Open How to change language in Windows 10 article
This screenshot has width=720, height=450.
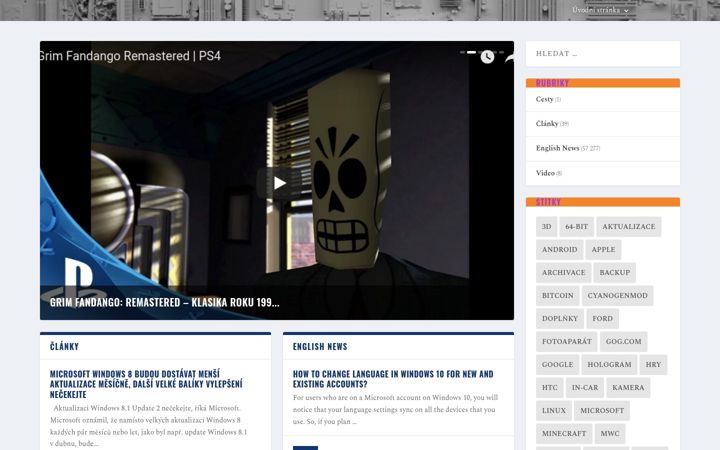pyautogui.click(x=393, y=379)
